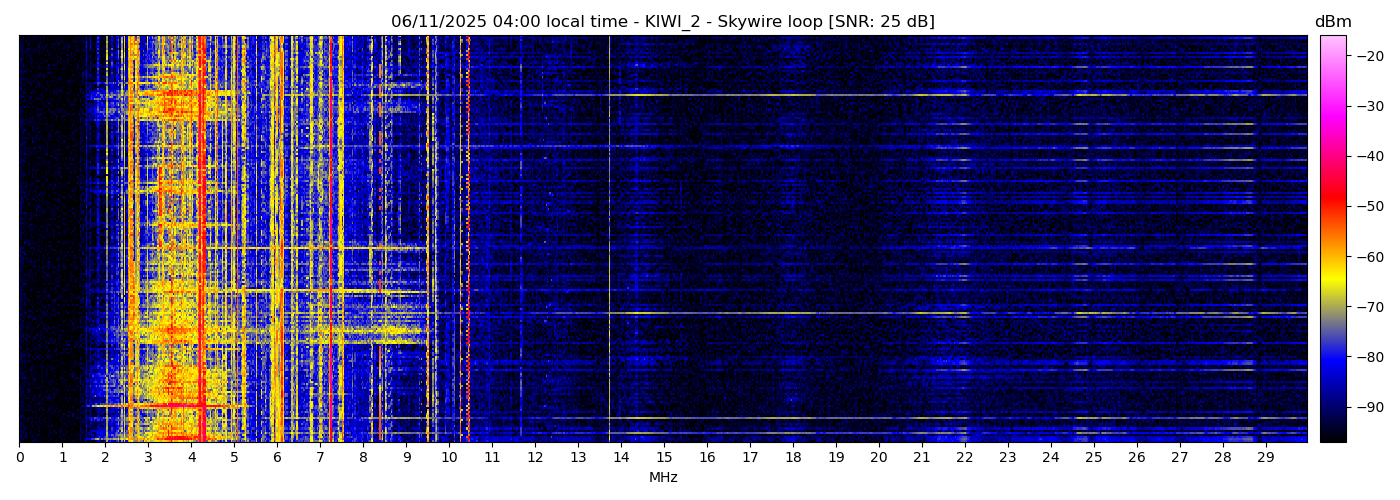Image resolution: width=1400 pixels, height=500 pixels.
Task: Click the pink top of the colorbar
Action: (1332, 45)
